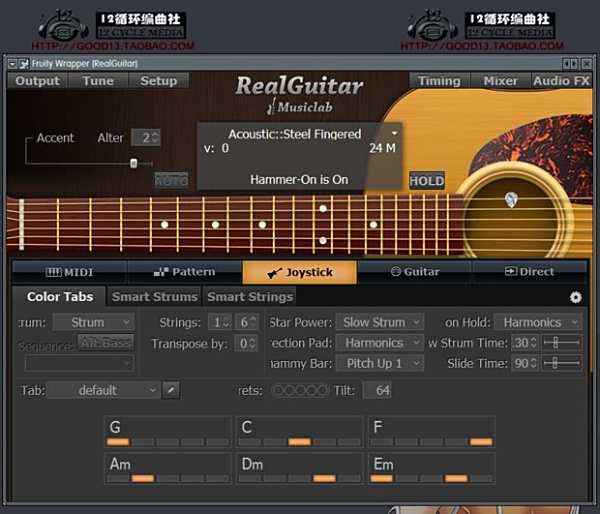The width and height of the screenshot is (600, 514).
Task: Click the RealGuitar Musiclab logo
Action: (x=299, y=95)
